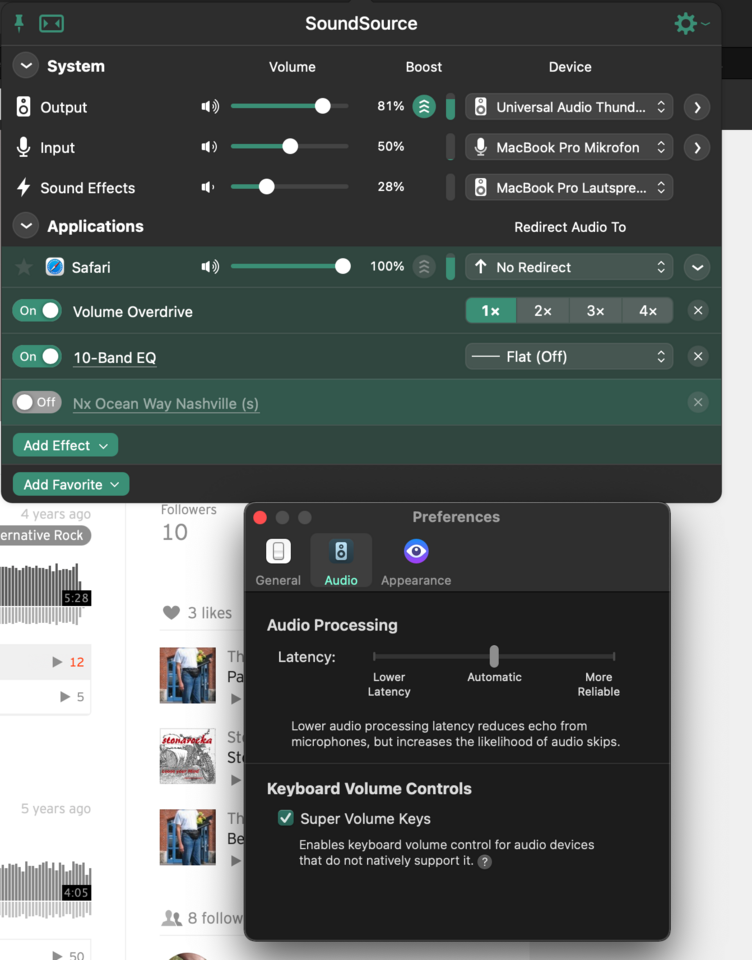Image resolution: width=752 pixels, height=960 pixels.
Task: Open Output advanced settings arrow
Action: 697,107
